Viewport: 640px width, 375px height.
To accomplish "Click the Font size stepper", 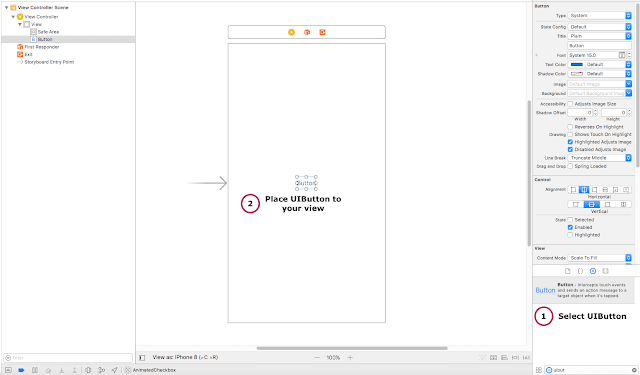I will pos(629,55).
